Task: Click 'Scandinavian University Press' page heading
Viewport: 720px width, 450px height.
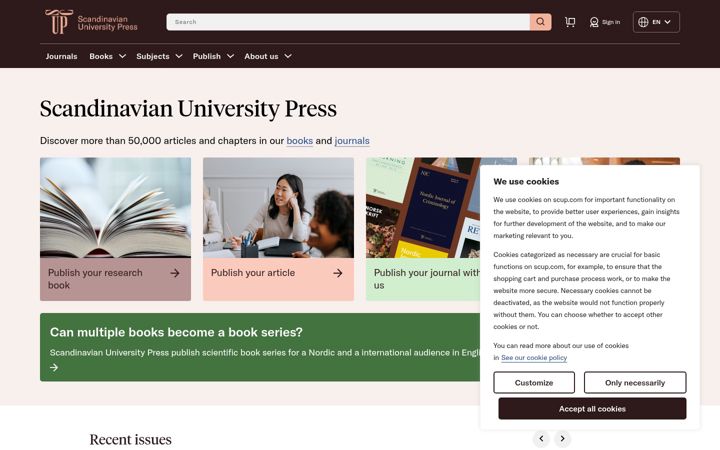Action: [188, 109]
